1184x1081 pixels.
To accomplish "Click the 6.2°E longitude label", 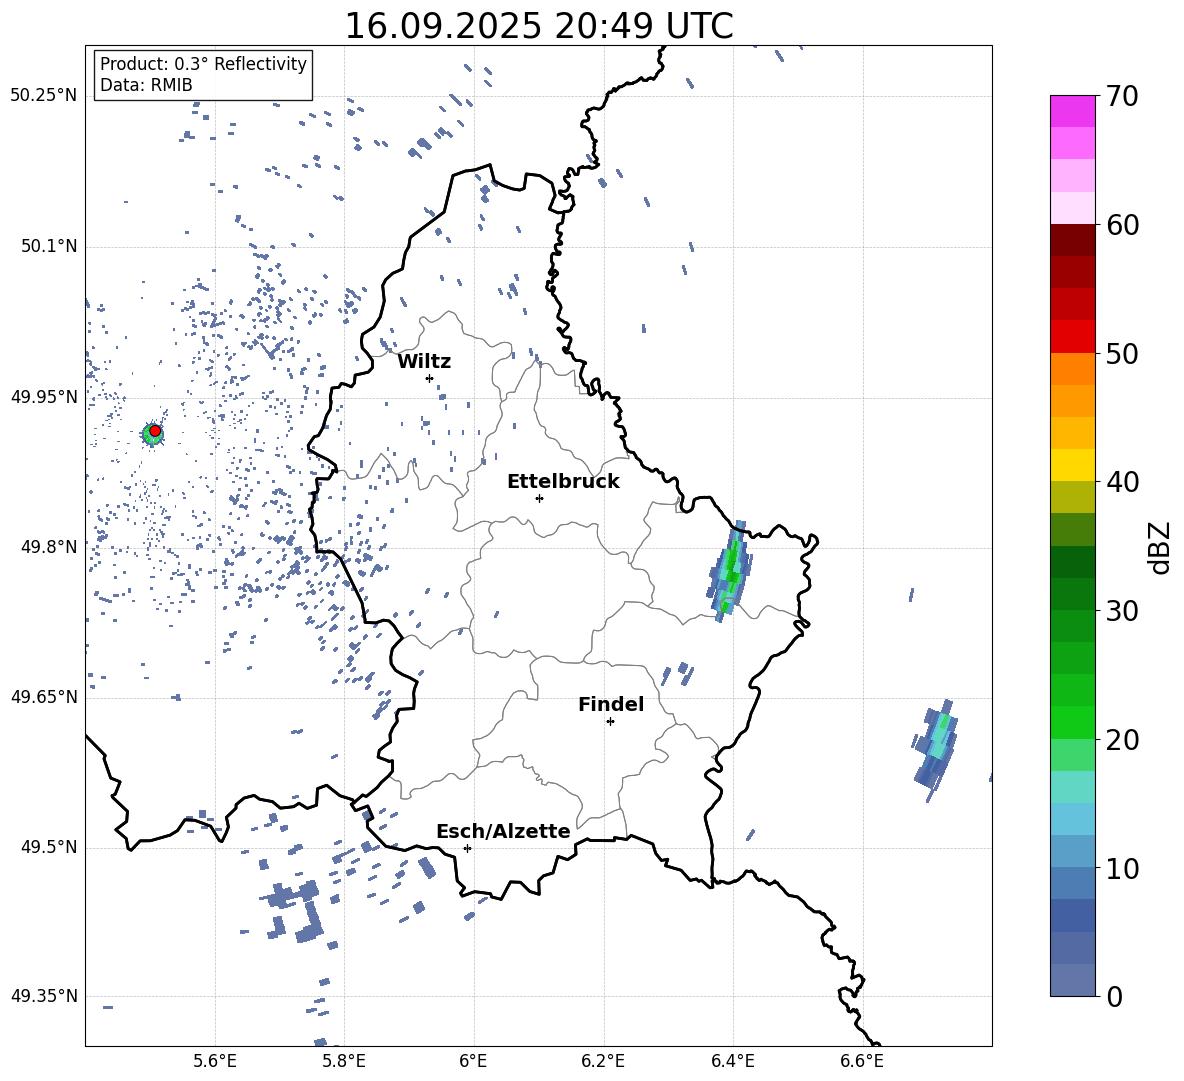I will point(603,1061).
